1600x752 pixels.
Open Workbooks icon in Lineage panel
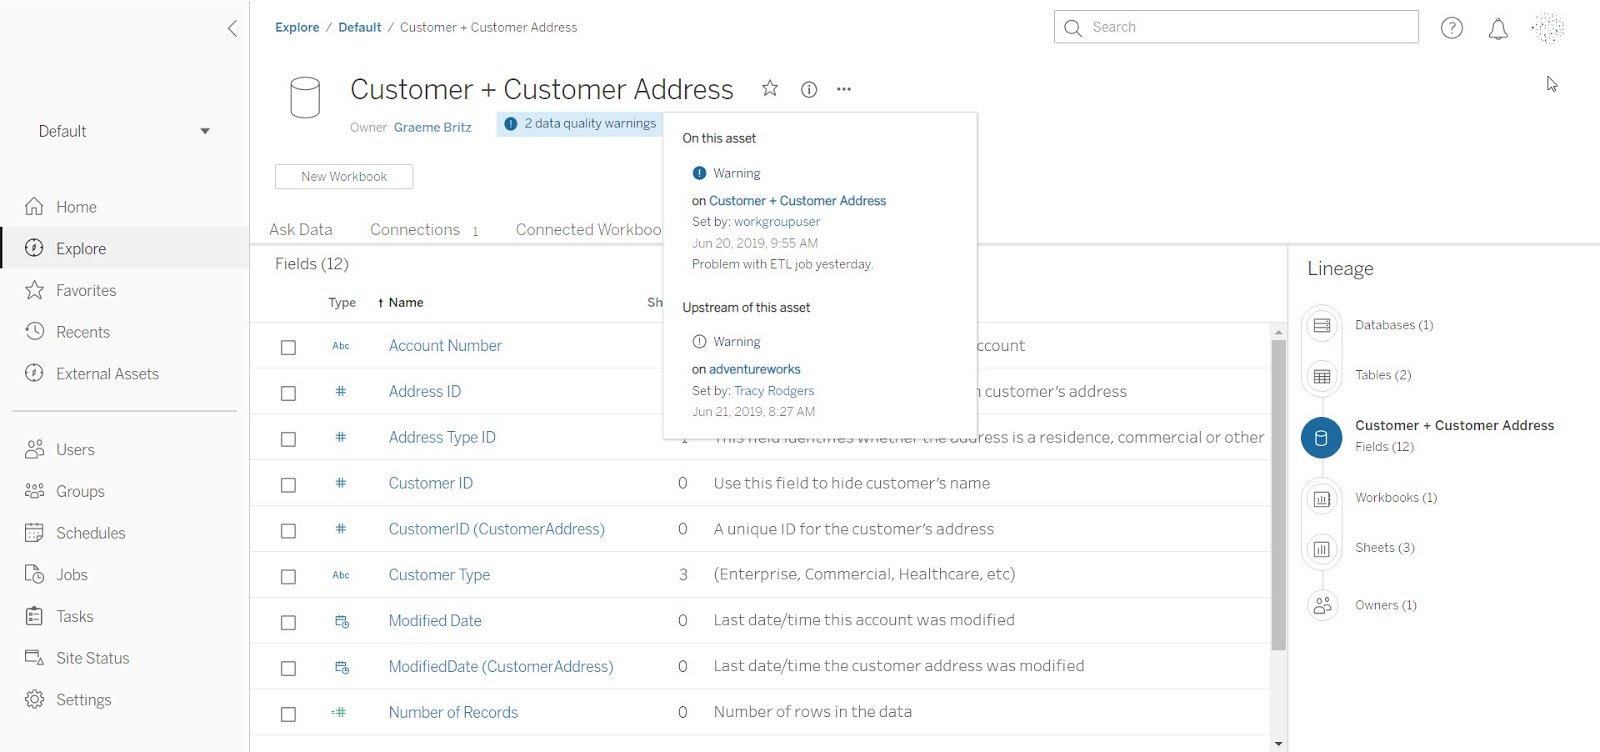coord(1322,498)
